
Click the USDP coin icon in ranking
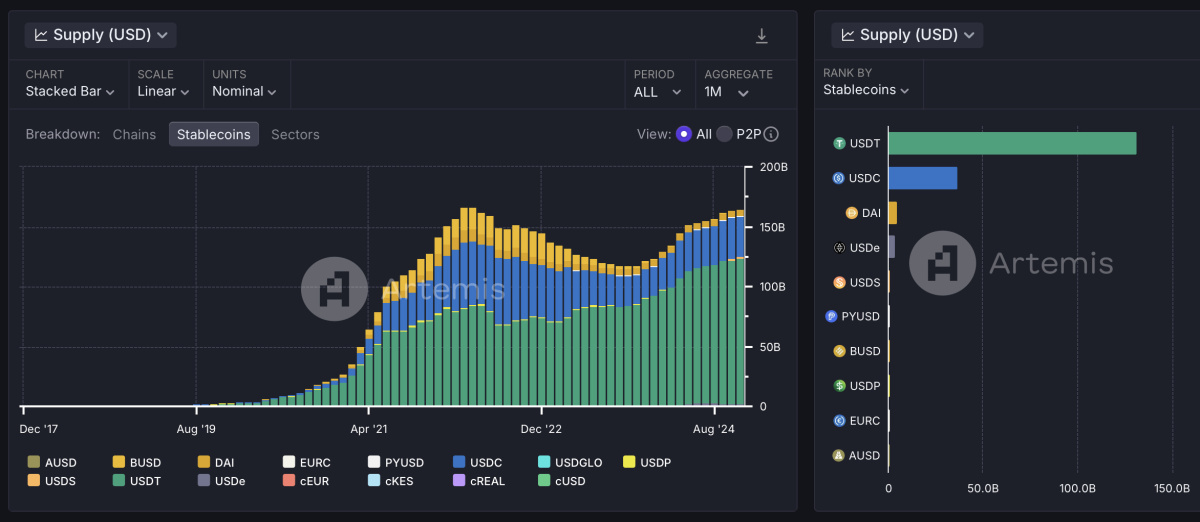pos(839,386)
